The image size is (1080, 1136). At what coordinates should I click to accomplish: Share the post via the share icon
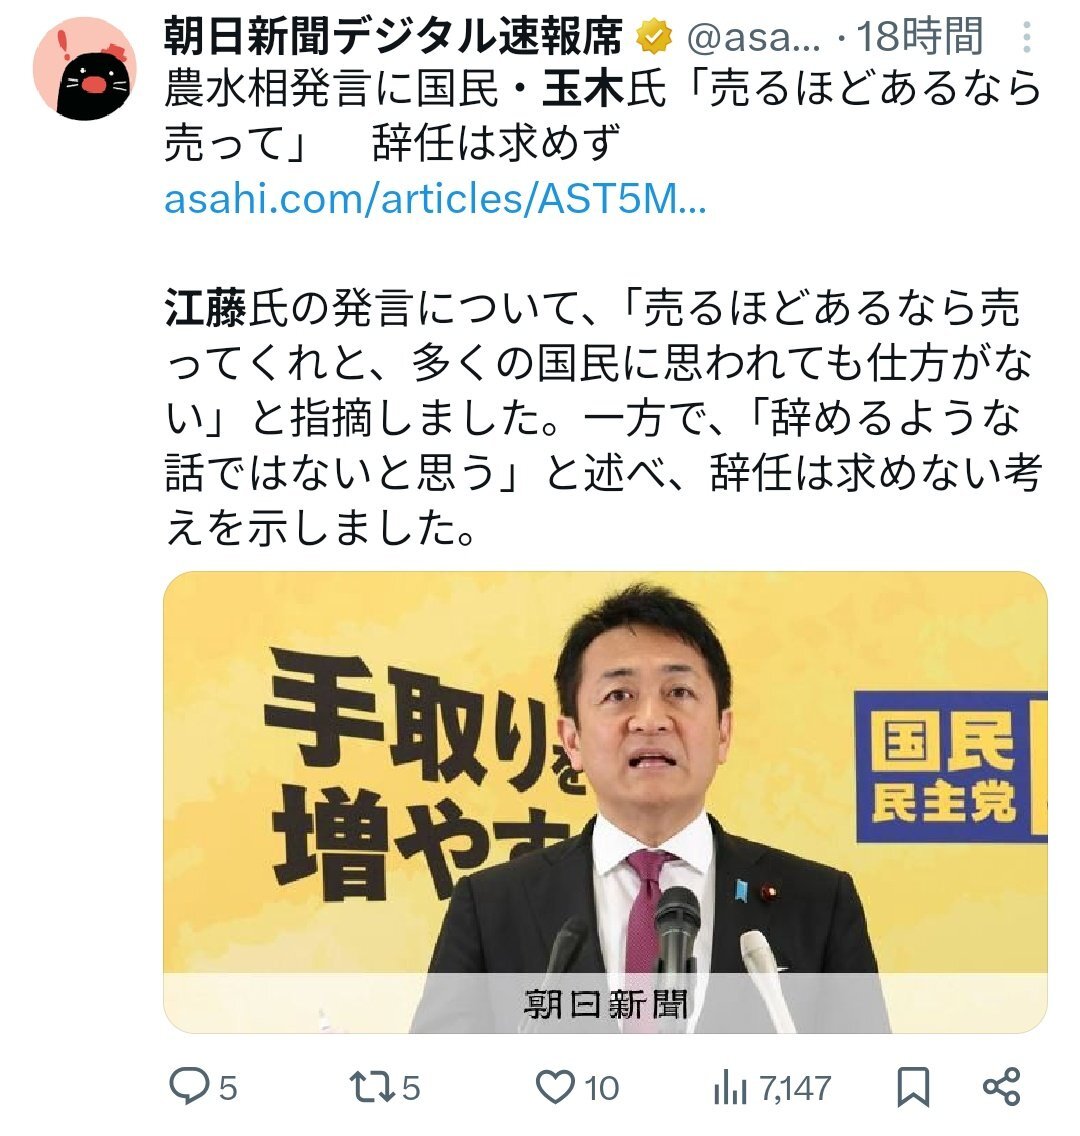coord(1002,1087)
